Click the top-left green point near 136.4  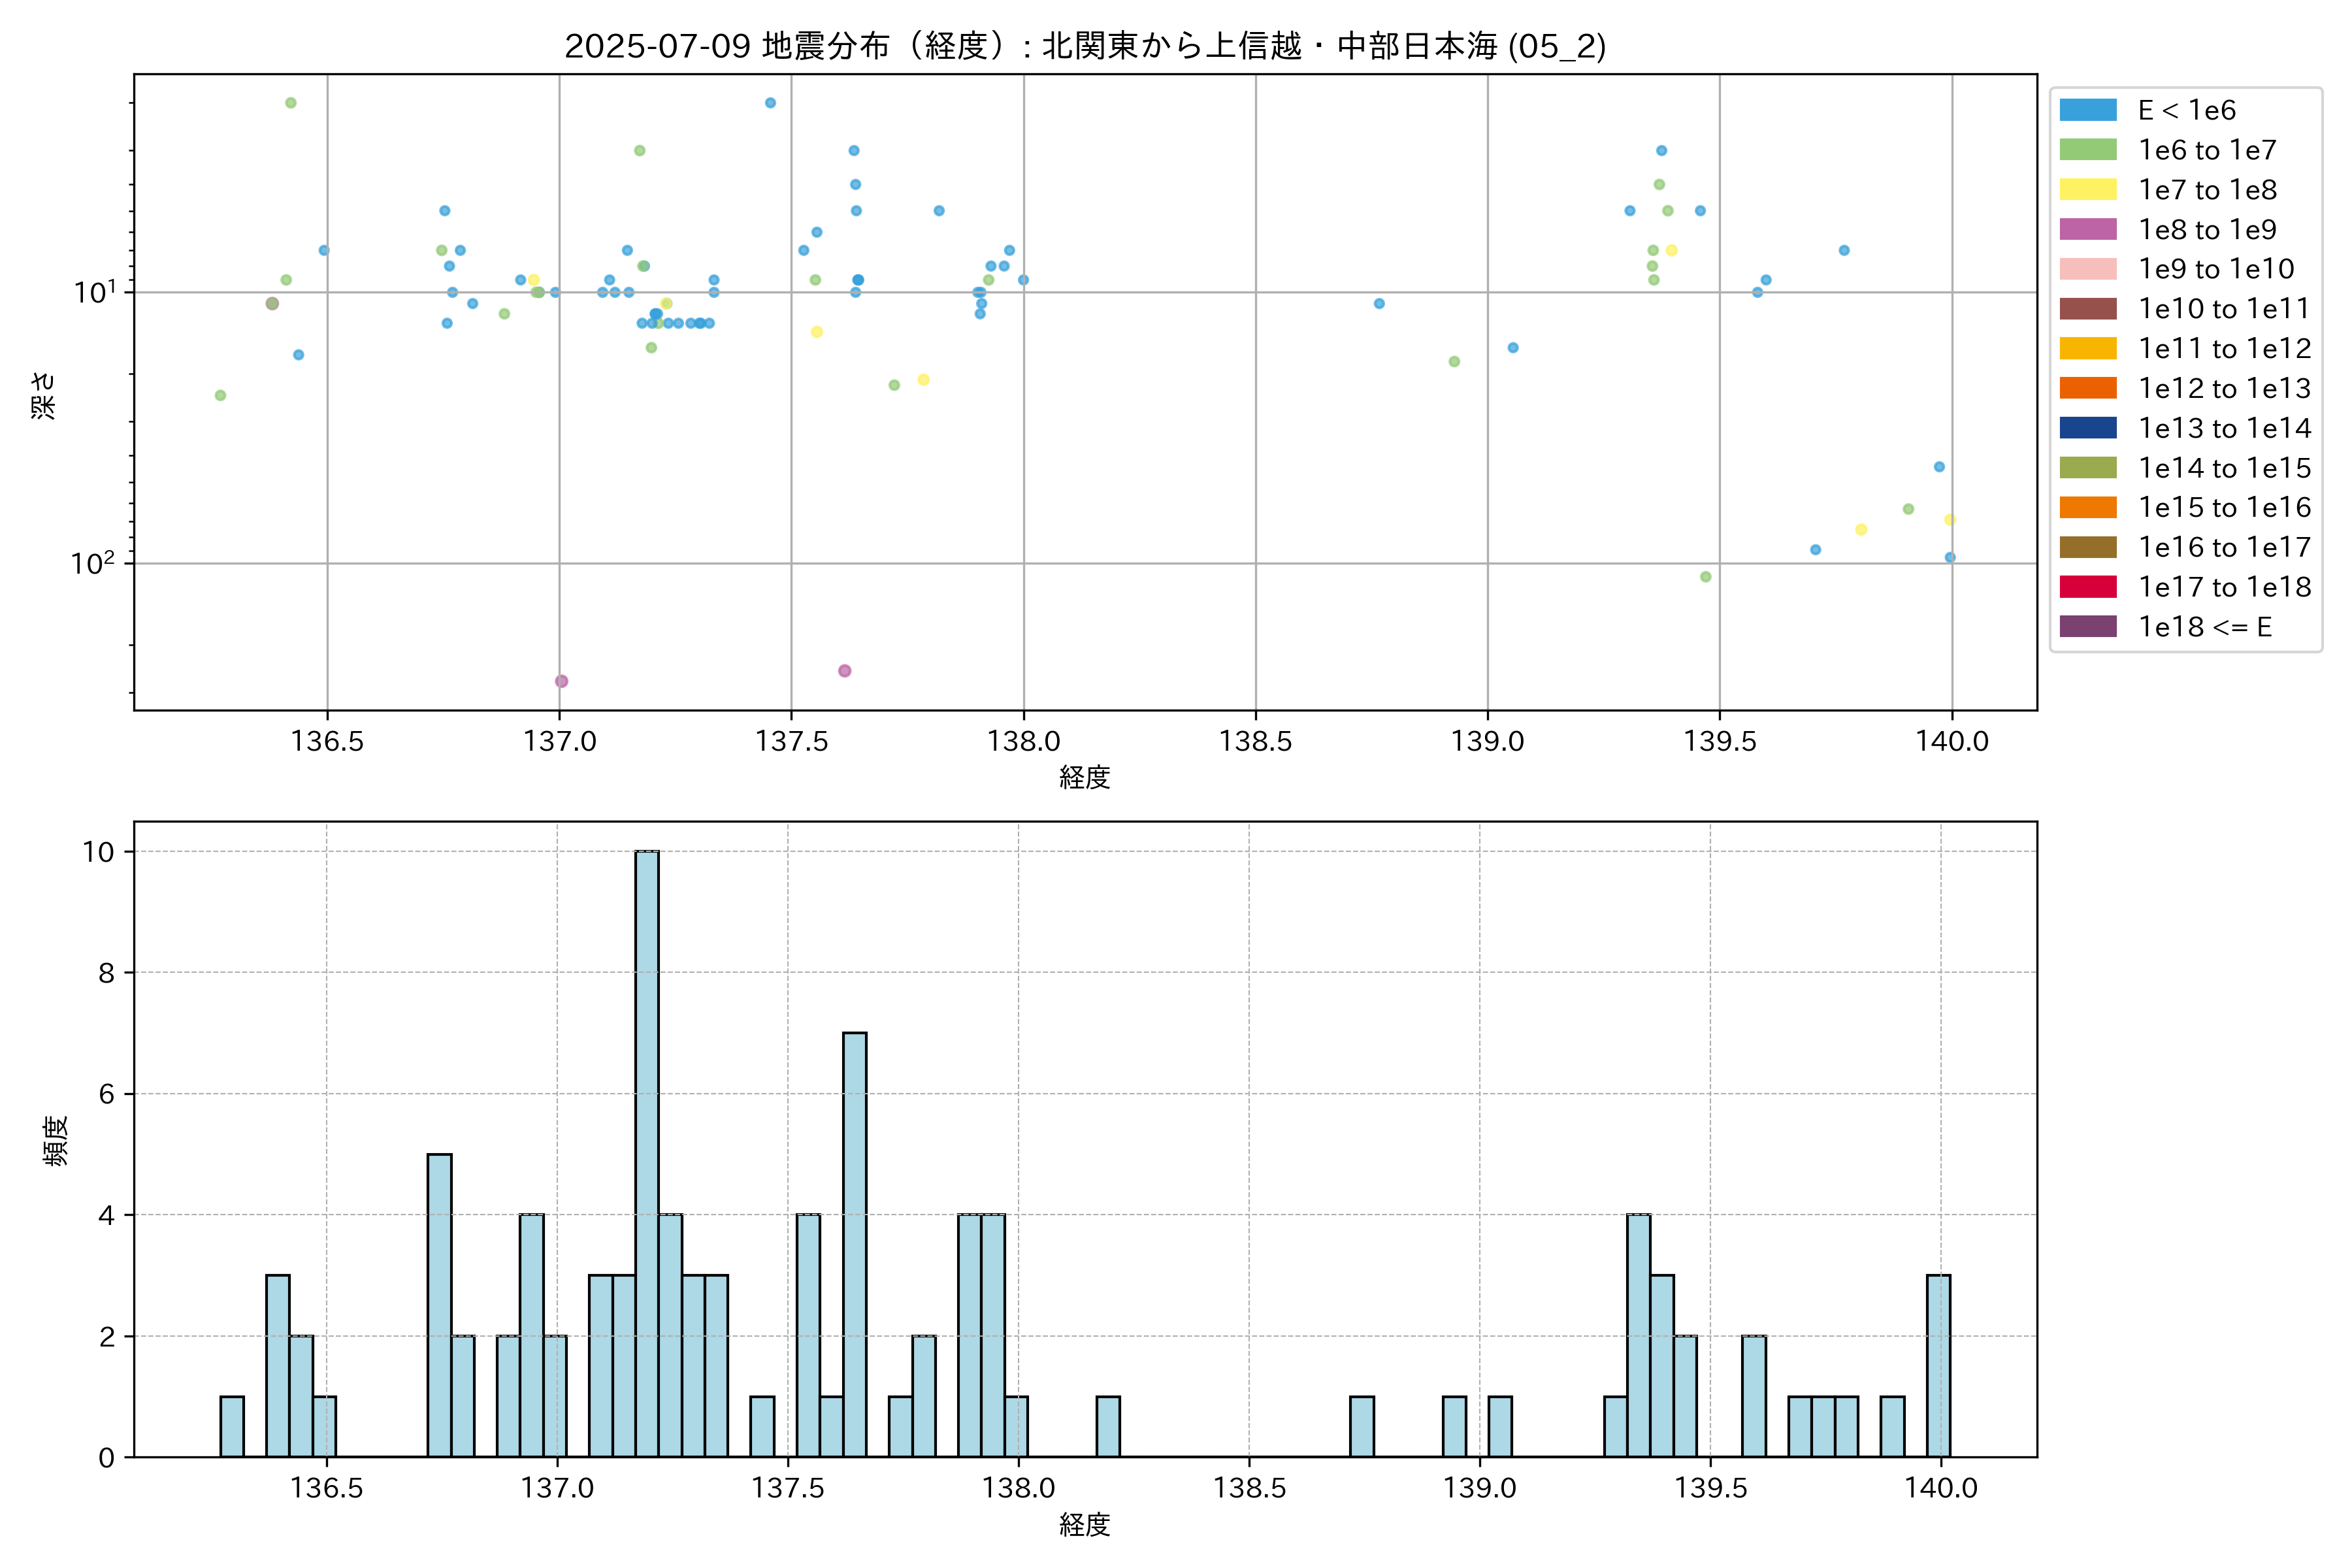tap(291, 103)
